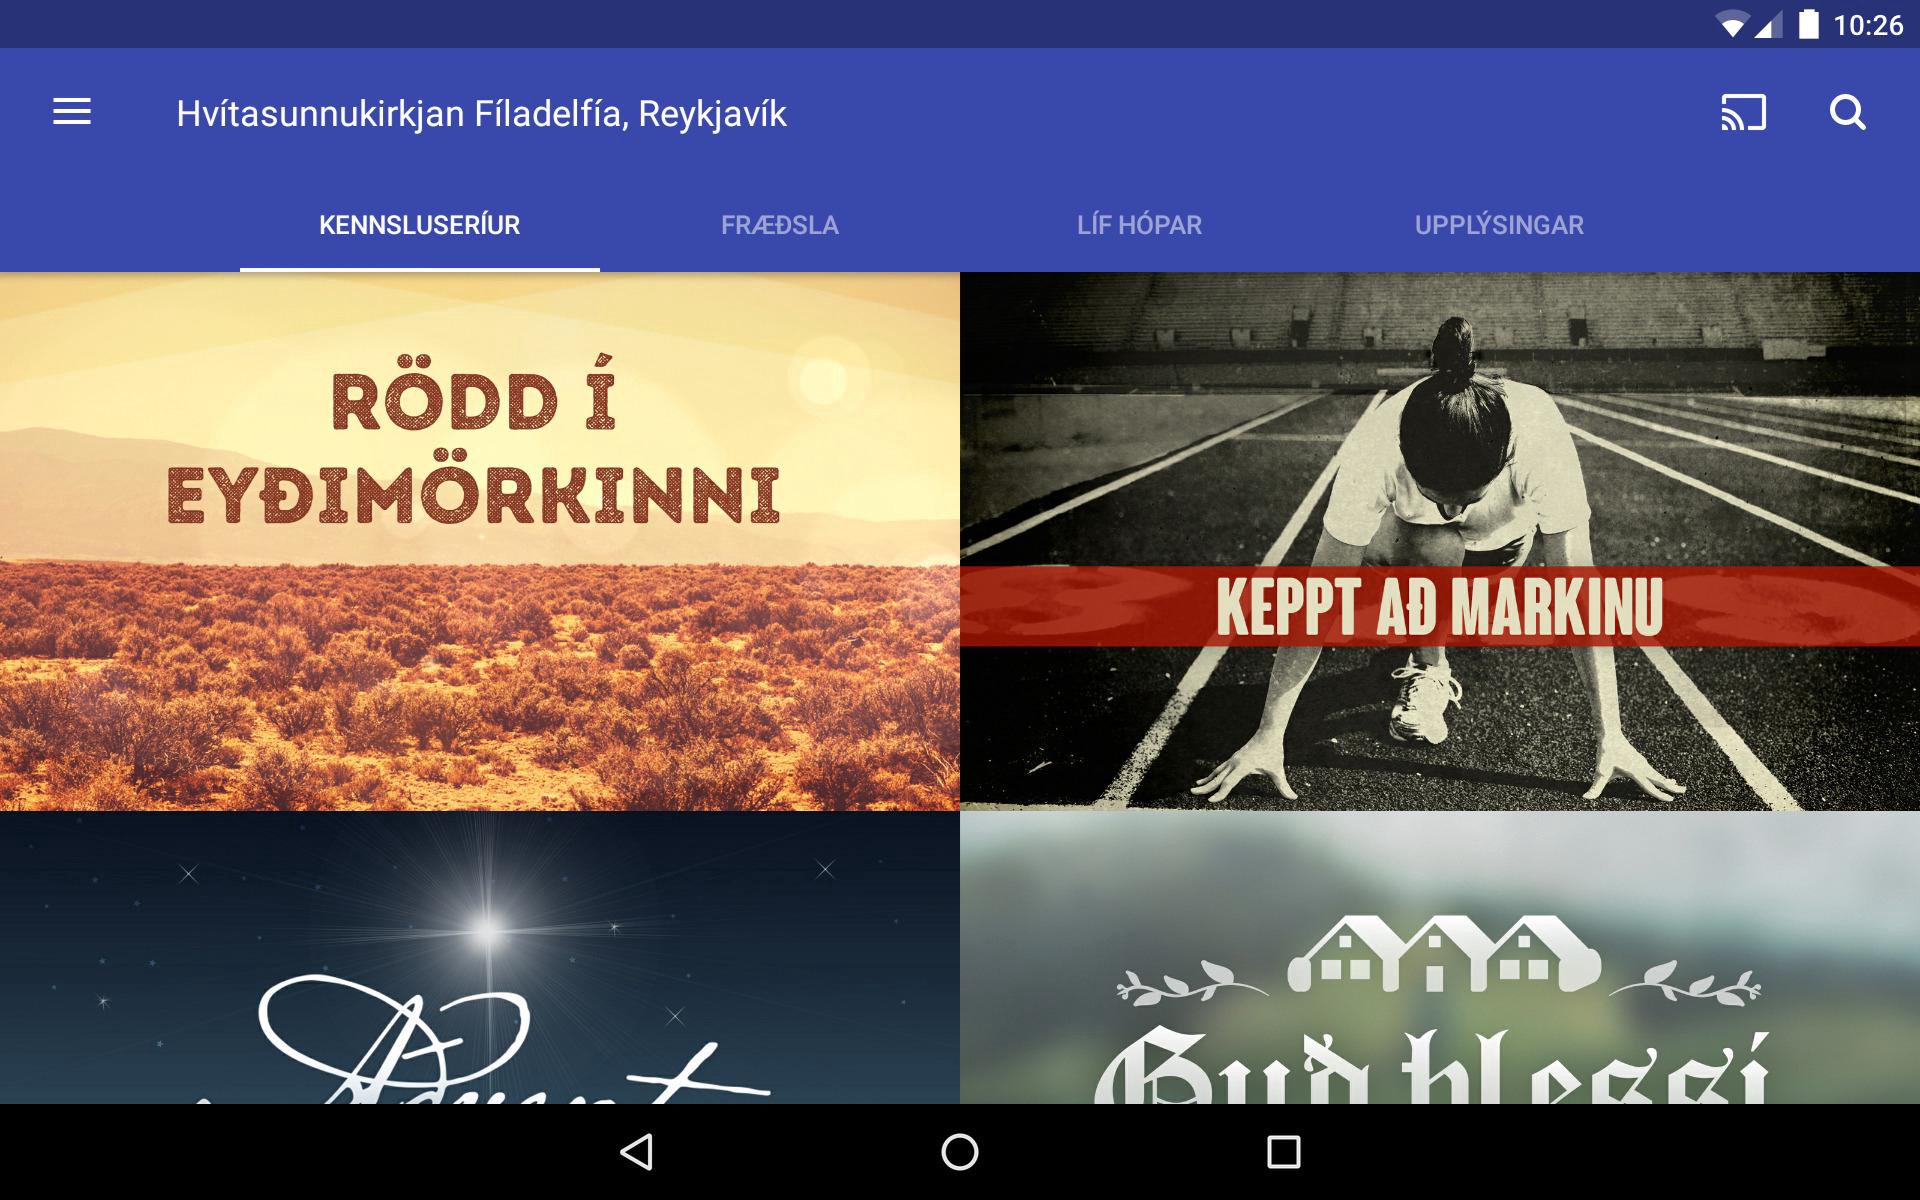Viewport: 1920px width, 1200px height.
Task: Switch to the FRÆÐSLA tab
Action: (x=780, y=225)
